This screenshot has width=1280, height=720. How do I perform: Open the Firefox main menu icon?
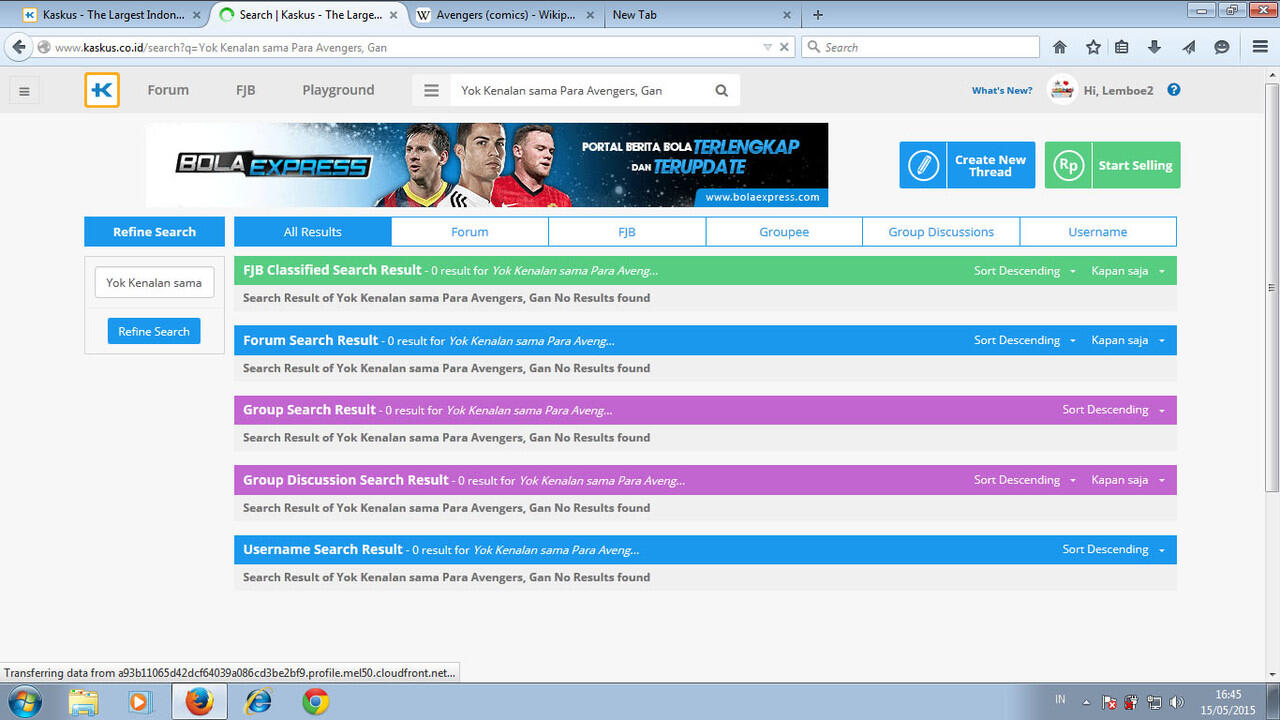1260,47
